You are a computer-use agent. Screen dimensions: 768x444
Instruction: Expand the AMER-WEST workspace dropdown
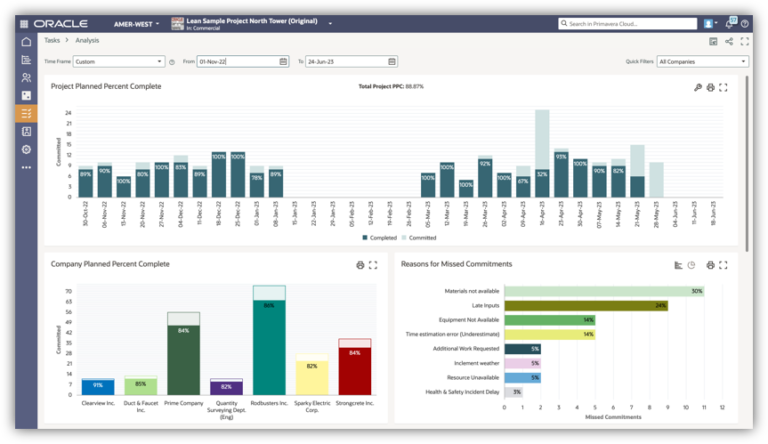click(137, 22)
